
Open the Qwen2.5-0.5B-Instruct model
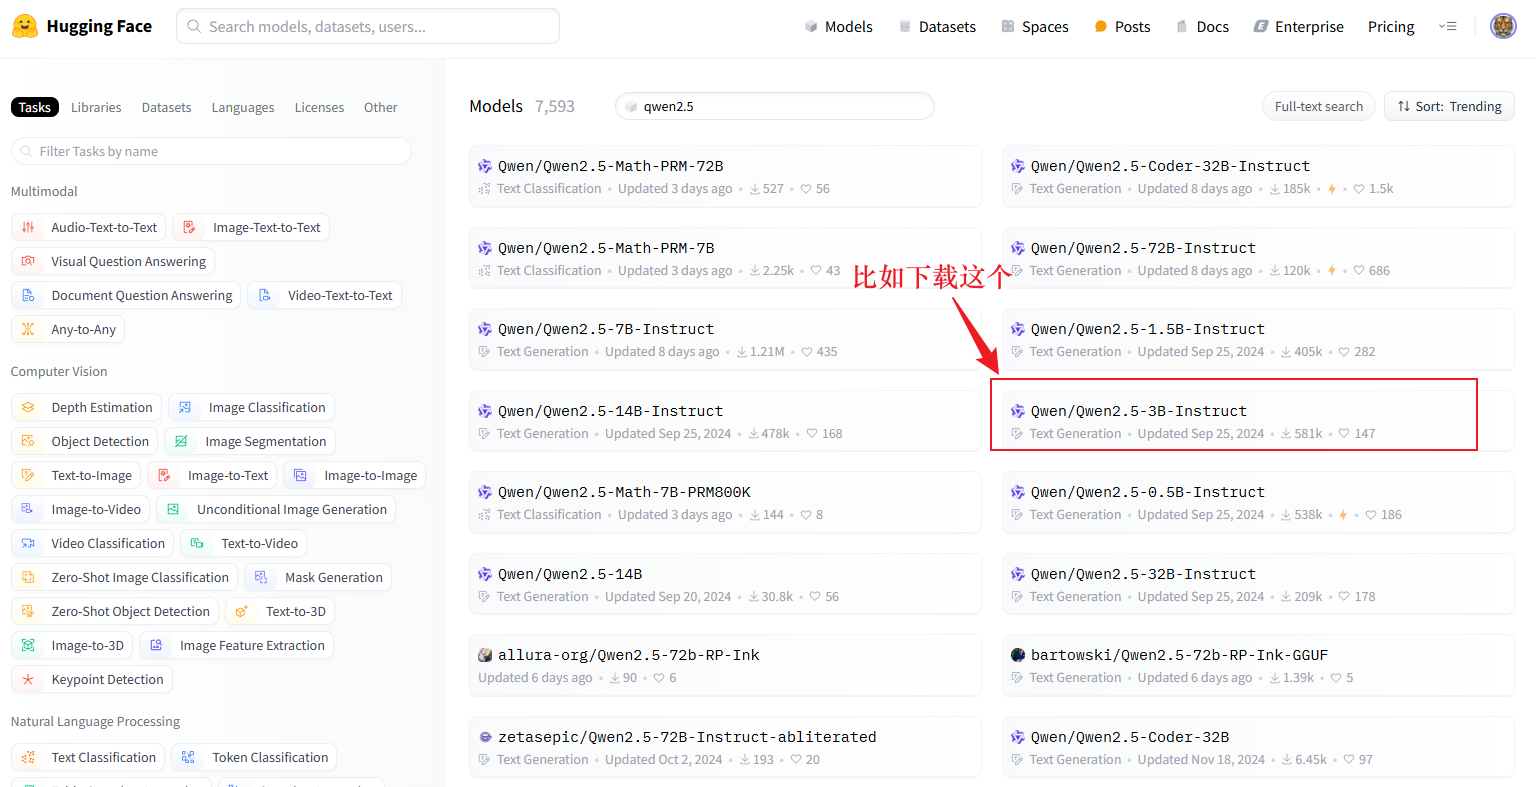[x=1258, y=502]
